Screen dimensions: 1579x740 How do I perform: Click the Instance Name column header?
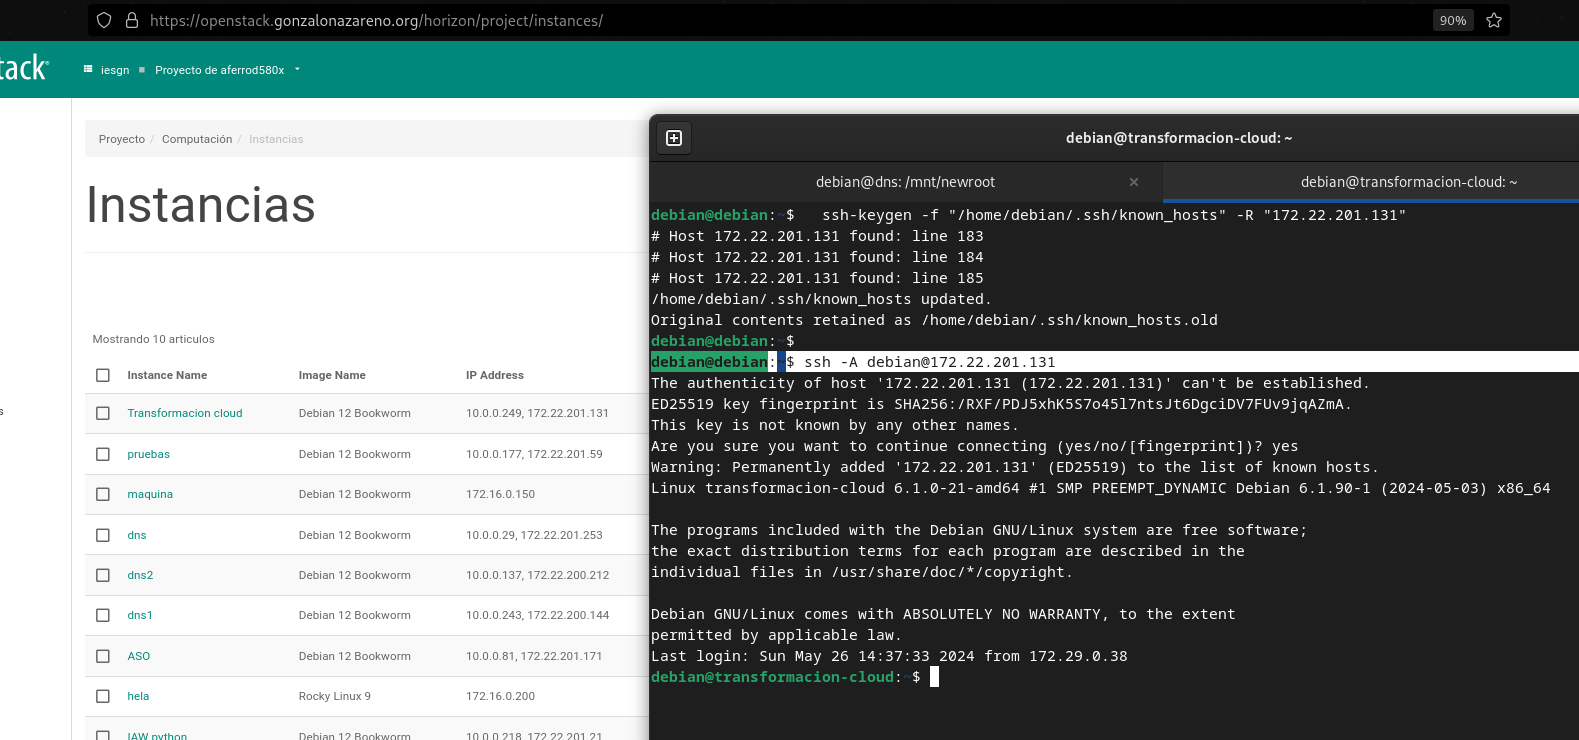point(167,375)
